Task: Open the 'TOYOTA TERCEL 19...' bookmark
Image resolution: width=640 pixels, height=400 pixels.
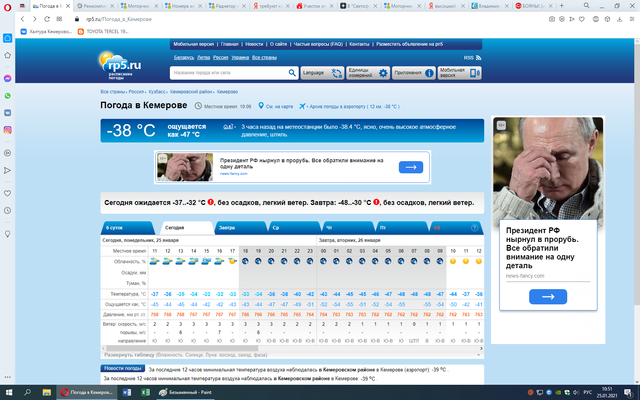Action: 103,31
